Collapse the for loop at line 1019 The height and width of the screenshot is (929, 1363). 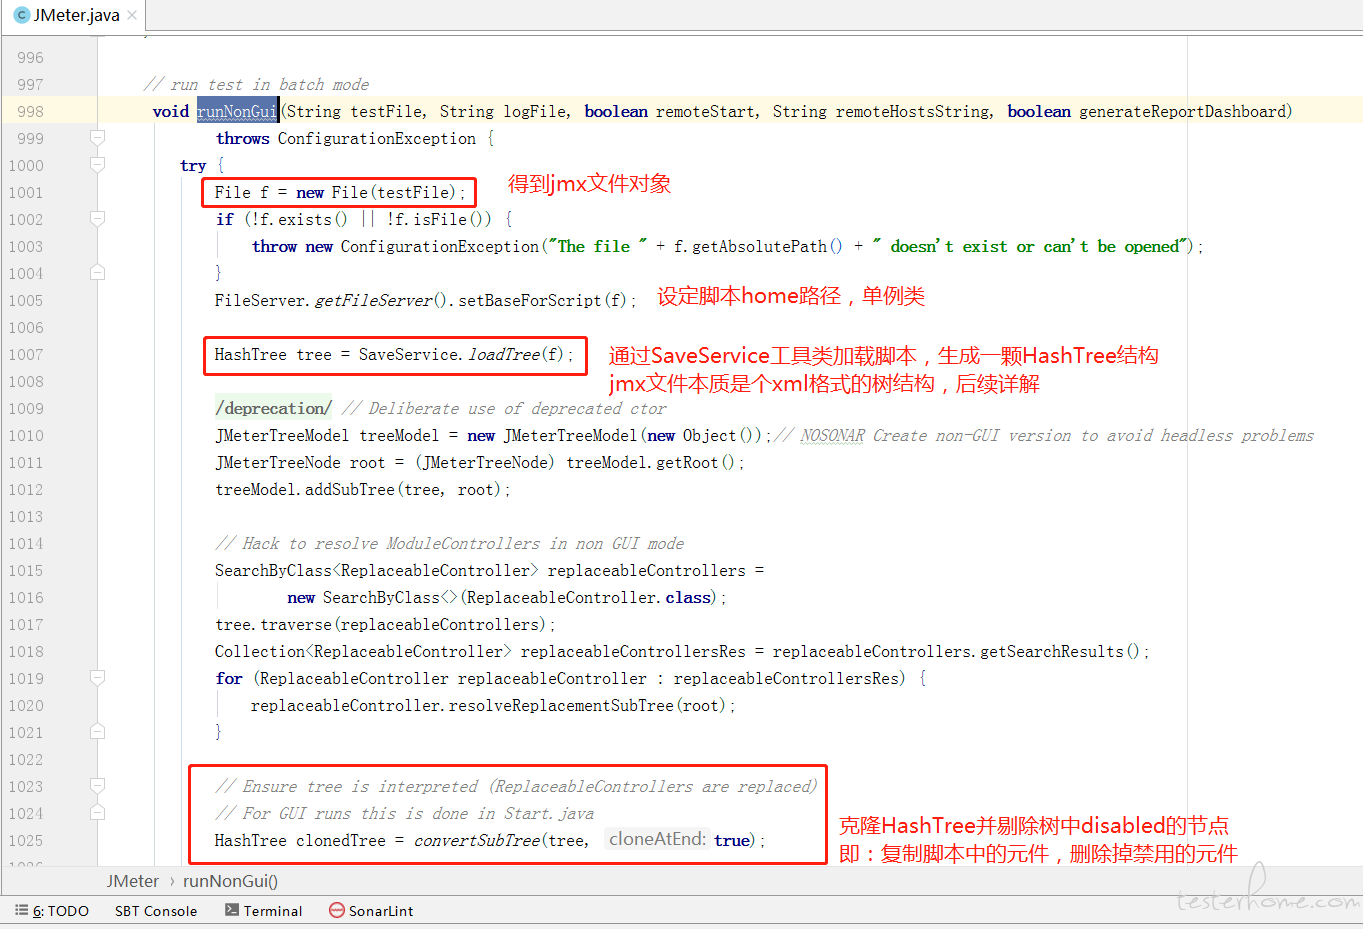click(97, 677)
